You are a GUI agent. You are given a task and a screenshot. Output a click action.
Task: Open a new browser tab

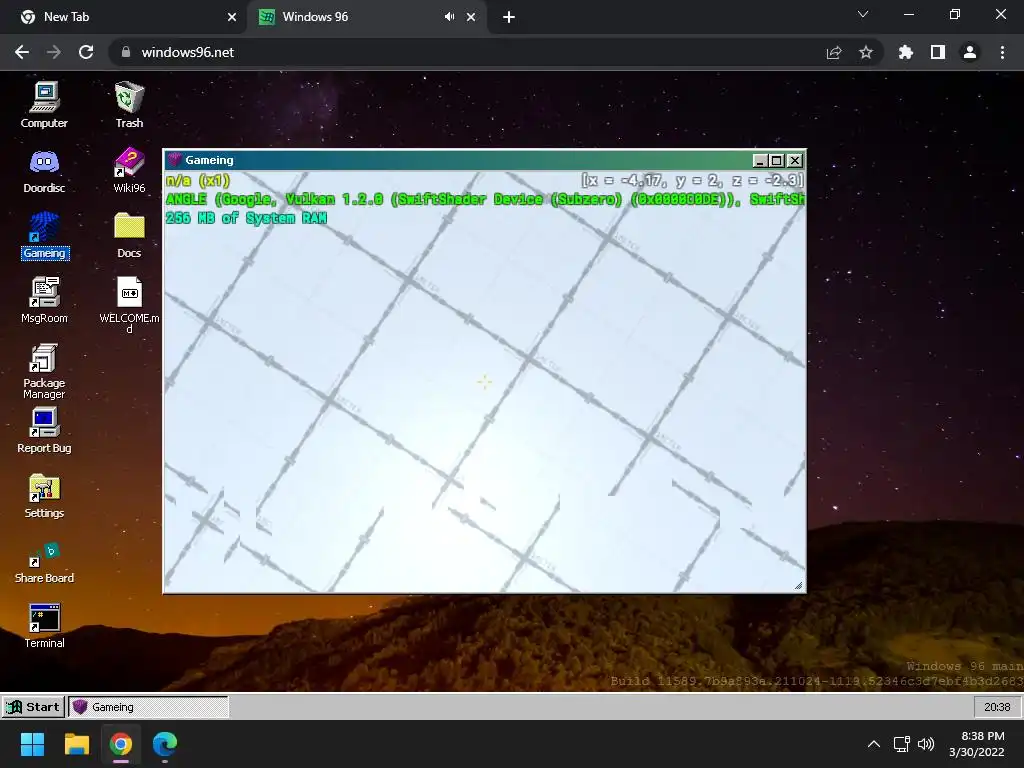point(509,18)
